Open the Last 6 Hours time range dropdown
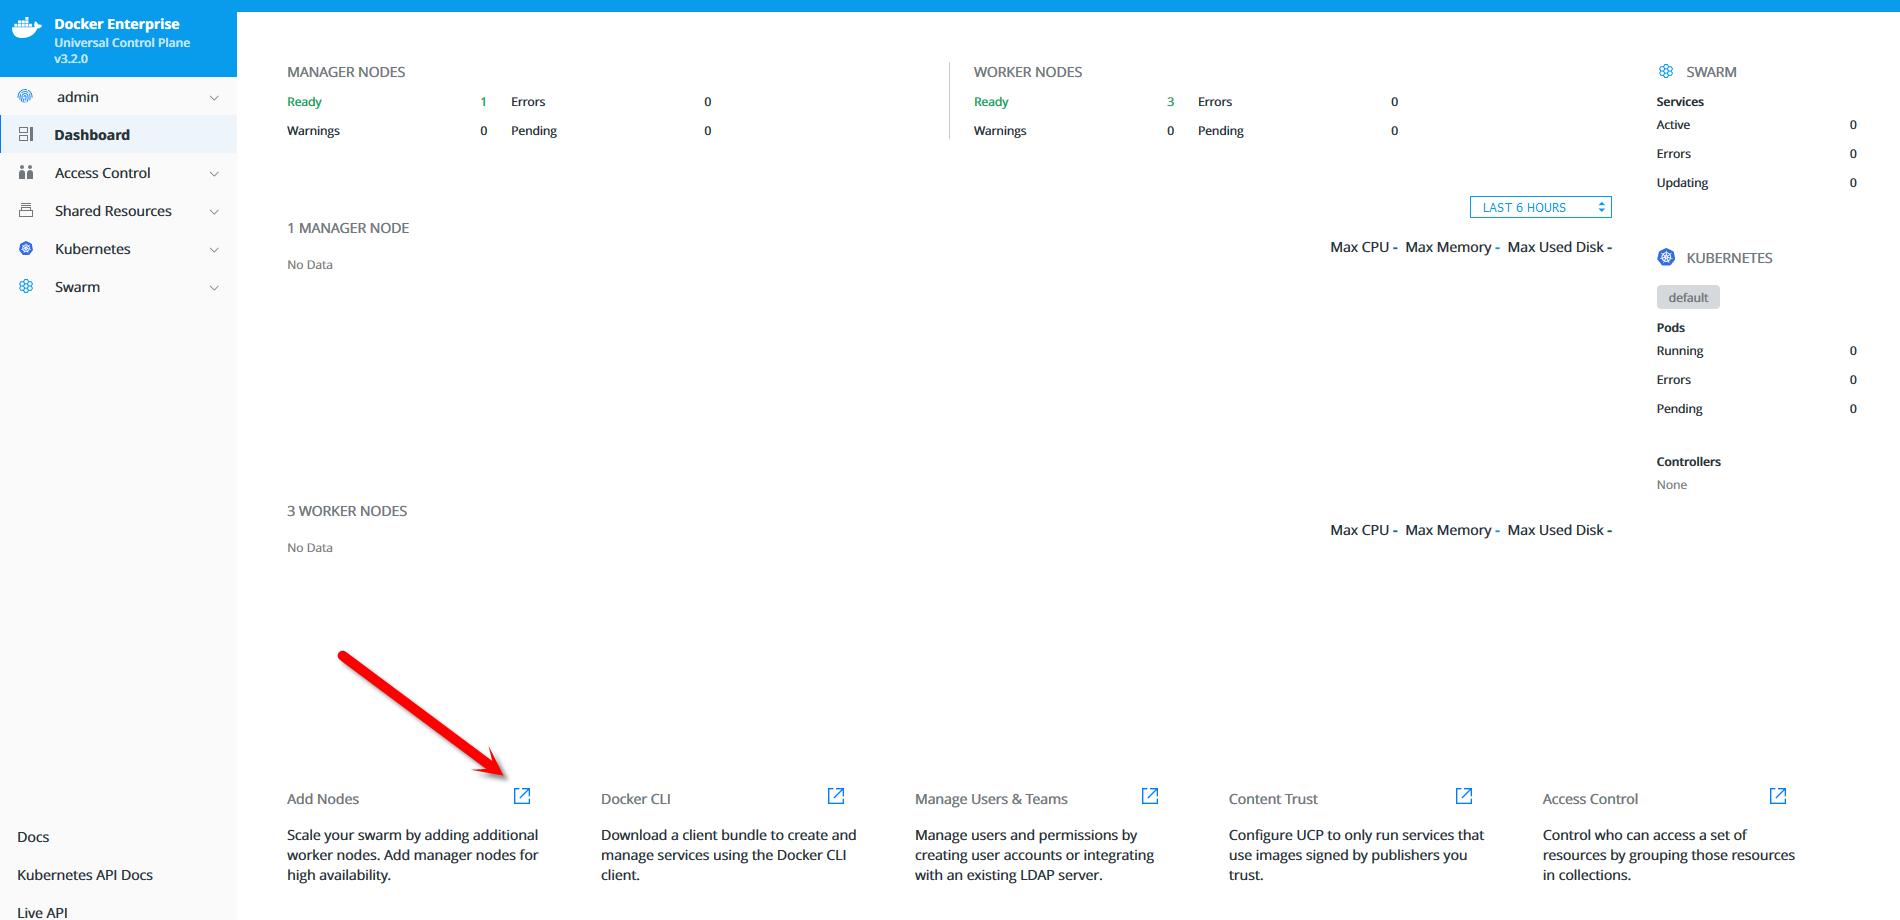The width and height of the screenshot is (1900, 920). click(x=1540, y=207)
